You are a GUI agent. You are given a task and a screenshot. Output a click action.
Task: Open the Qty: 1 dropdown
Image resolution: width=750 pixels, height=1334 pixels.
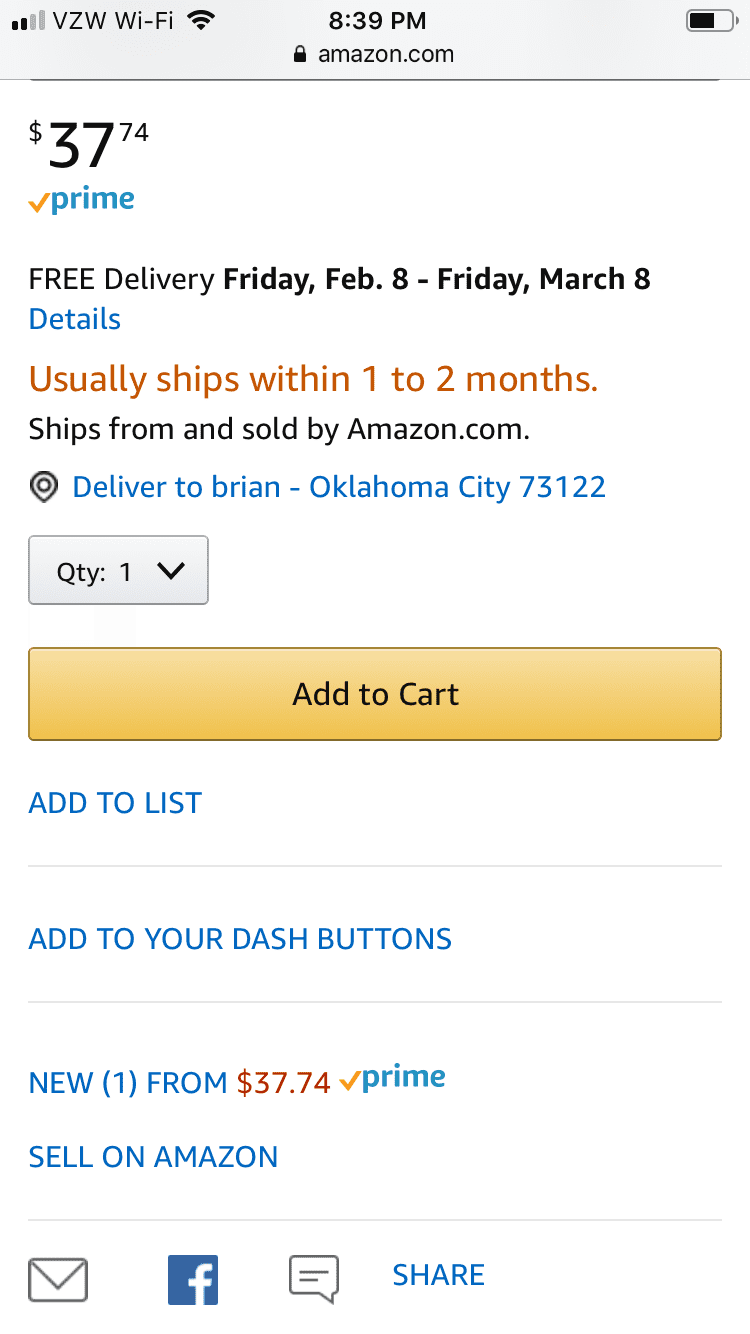[118, 570]
